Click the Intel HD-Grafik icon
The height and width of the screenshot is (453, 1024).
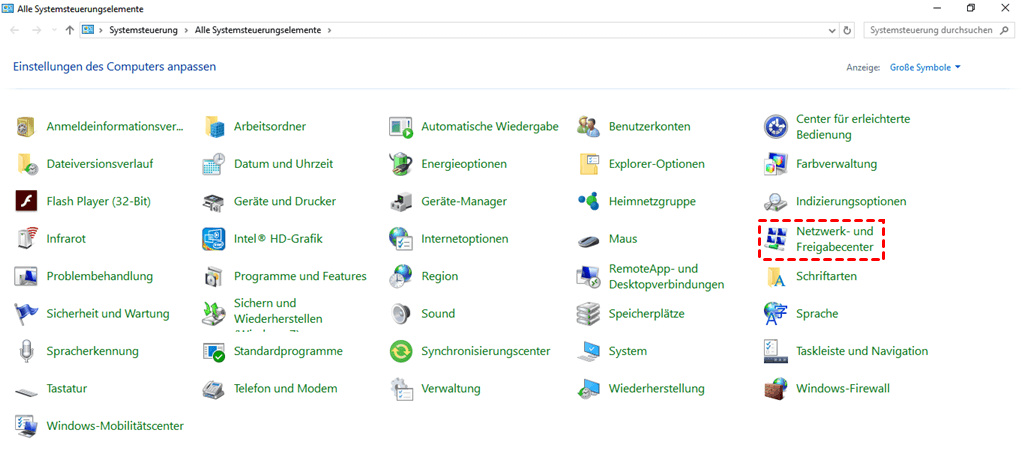(x=214, y=239)
